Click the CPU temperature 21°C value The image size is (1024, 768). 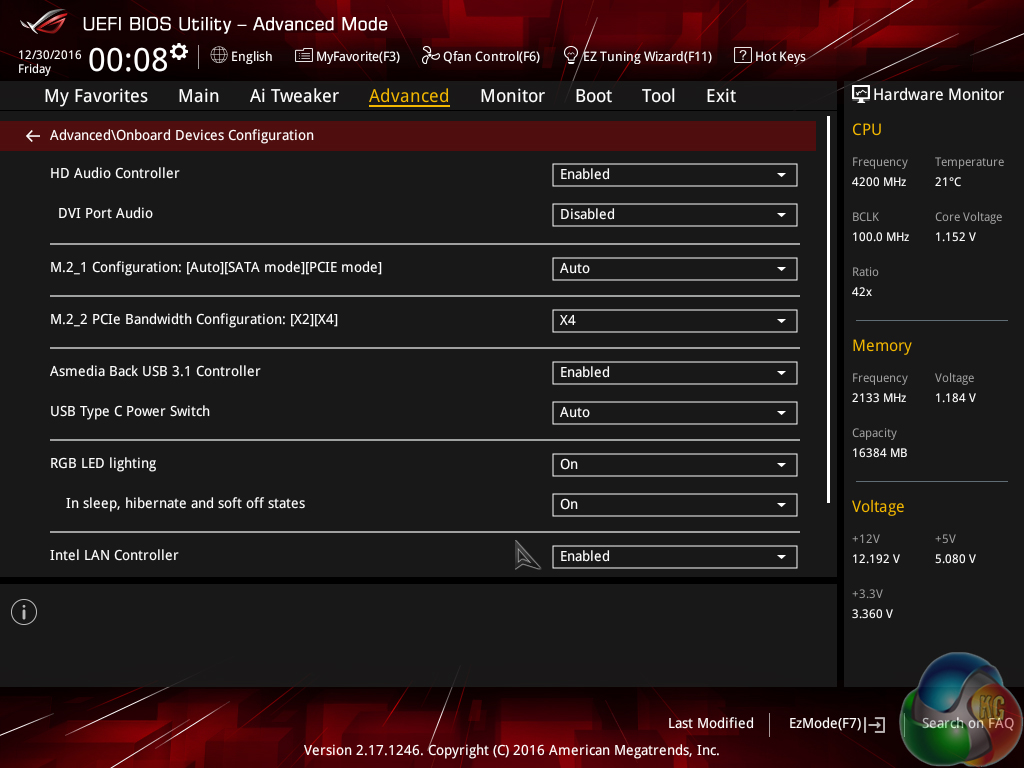click(x=948, y=182)
